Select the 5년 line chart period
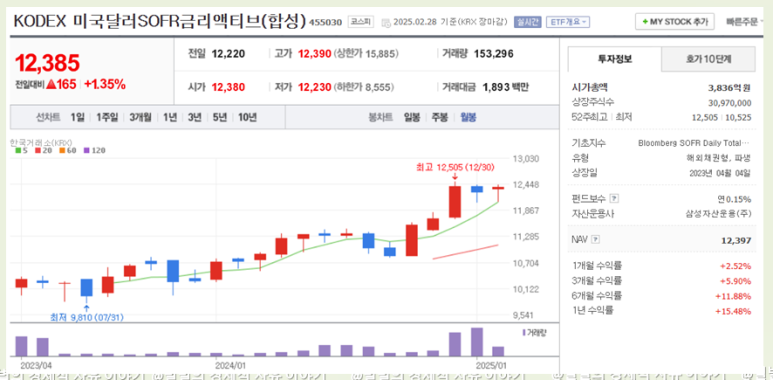This screenshot has height=380, width=773. 220,117
